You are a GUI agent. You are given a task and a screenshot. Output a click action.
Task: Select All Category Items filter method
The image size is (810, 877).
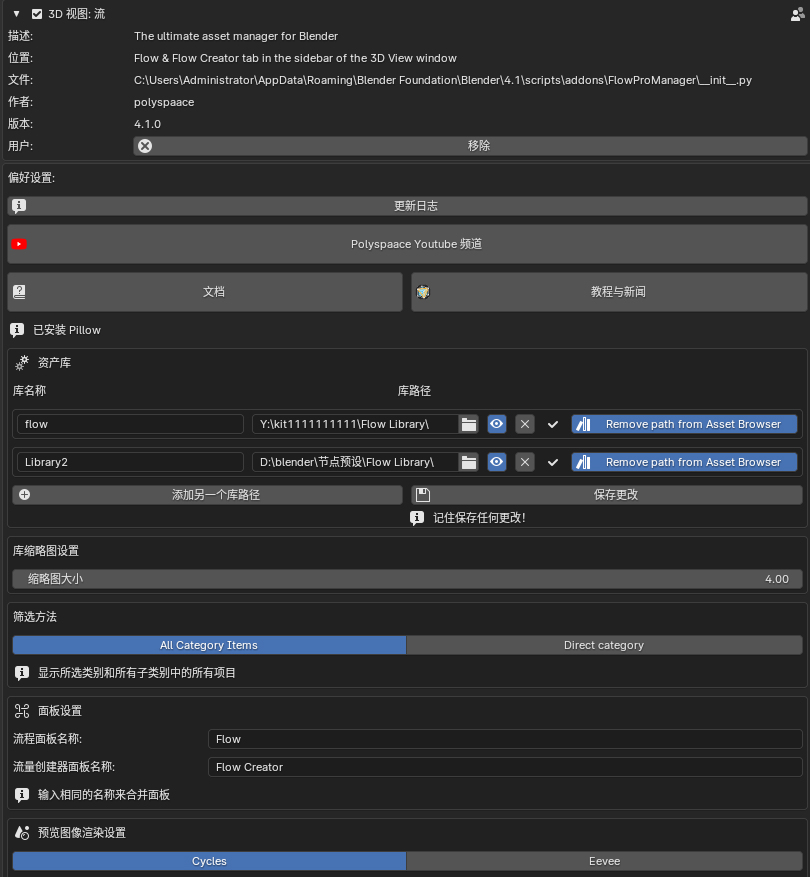tap(209, 645)
